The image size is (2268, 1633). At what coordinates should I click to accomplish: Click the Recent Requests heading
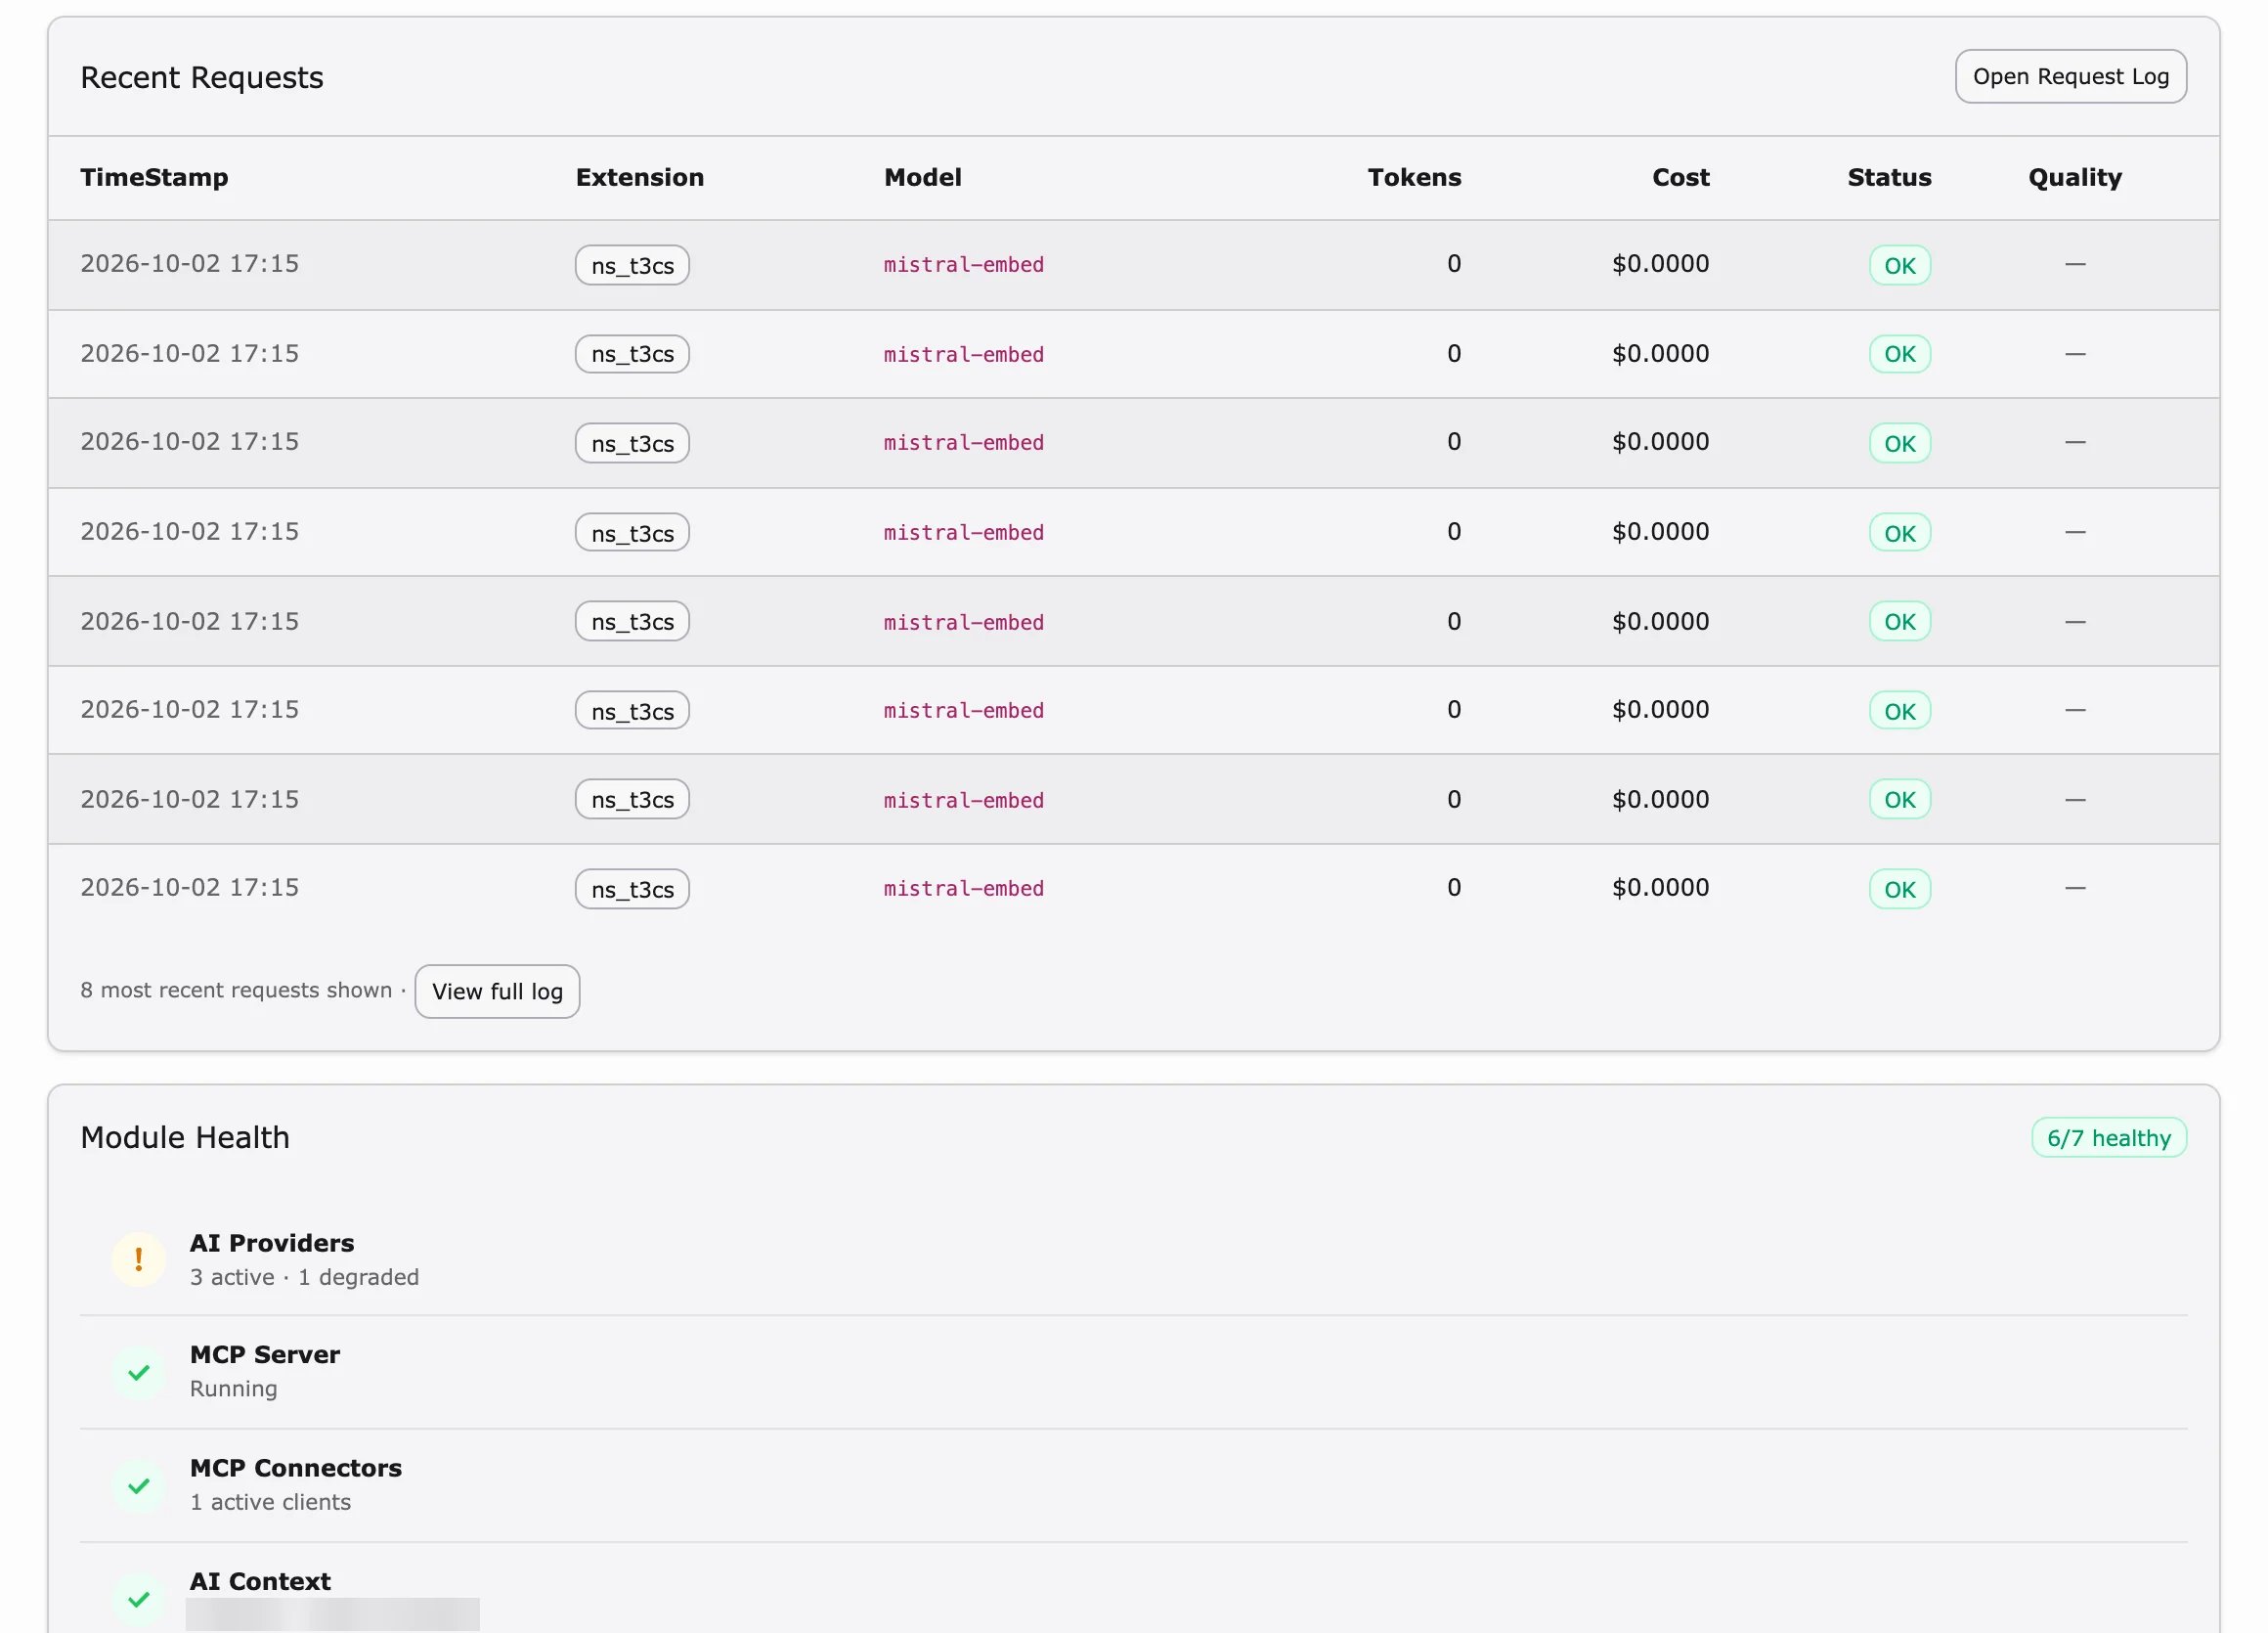click(x=201, y=77)
